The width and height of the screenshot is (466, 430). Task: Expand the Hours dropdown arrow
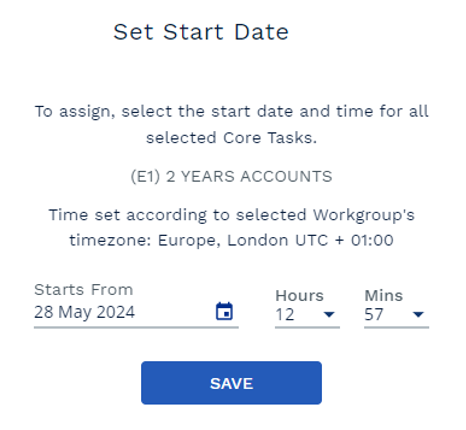point(329,314)
